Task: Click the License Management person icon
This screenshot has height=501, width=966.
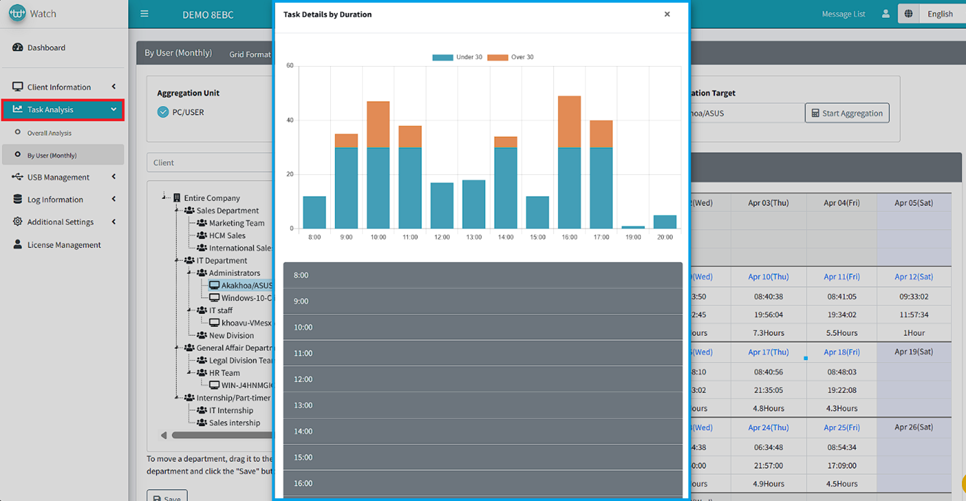Action: (17, 245)
